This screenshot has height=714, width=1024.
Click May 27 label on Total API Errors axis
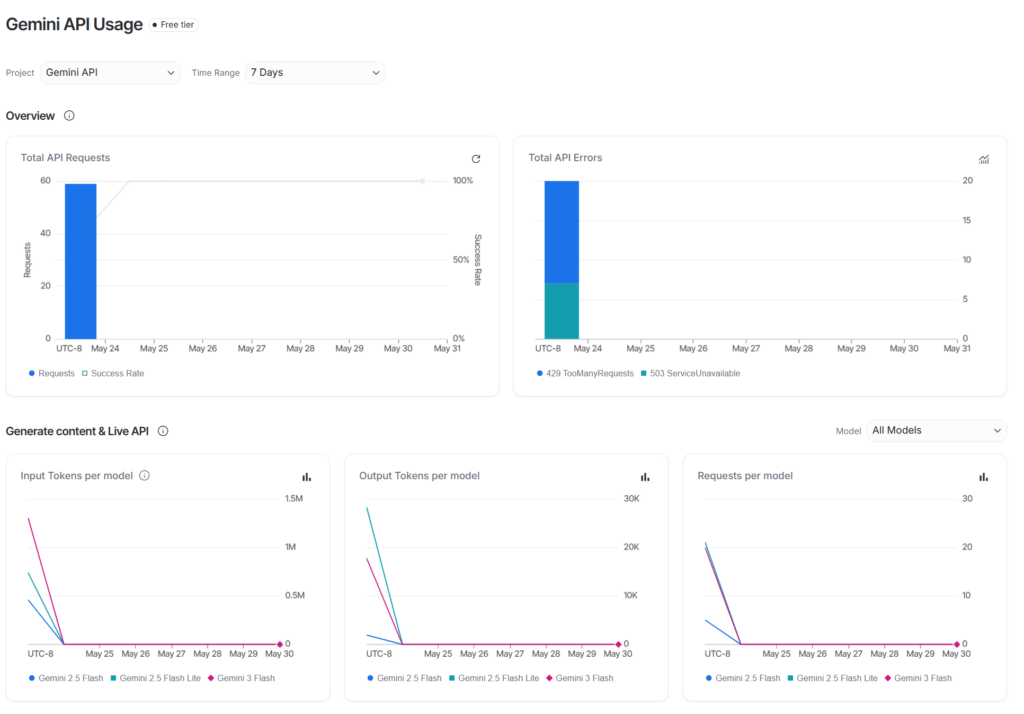point(746,348)
